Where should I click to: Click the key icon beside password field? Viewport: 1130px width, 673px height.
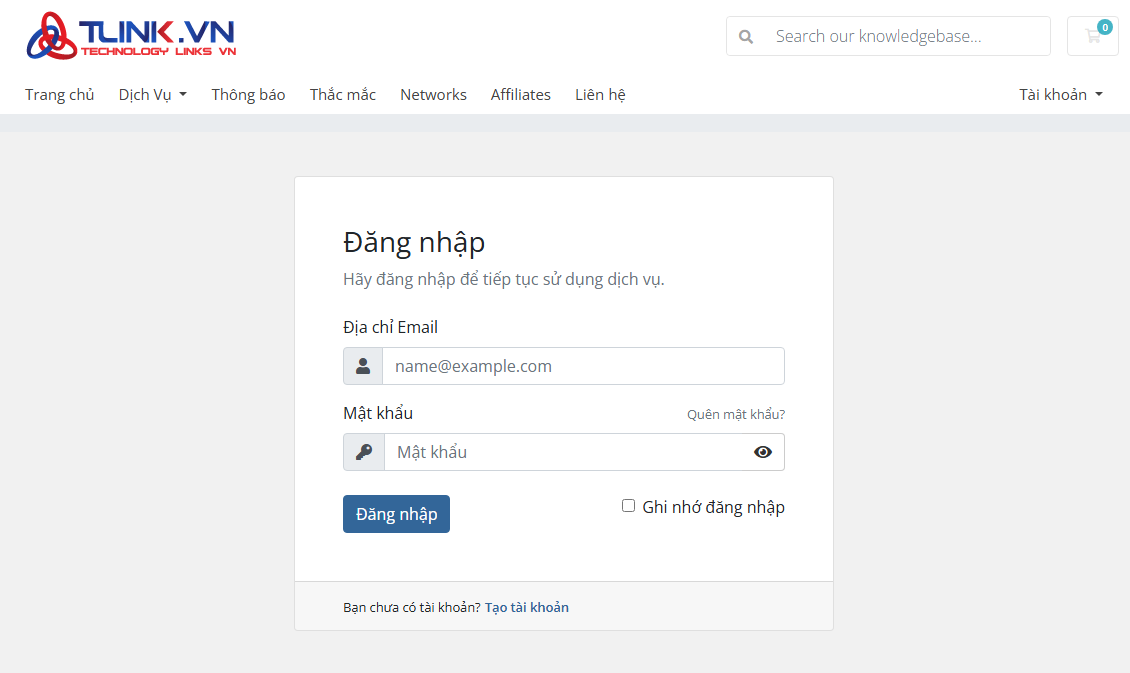tap(364, 452)
